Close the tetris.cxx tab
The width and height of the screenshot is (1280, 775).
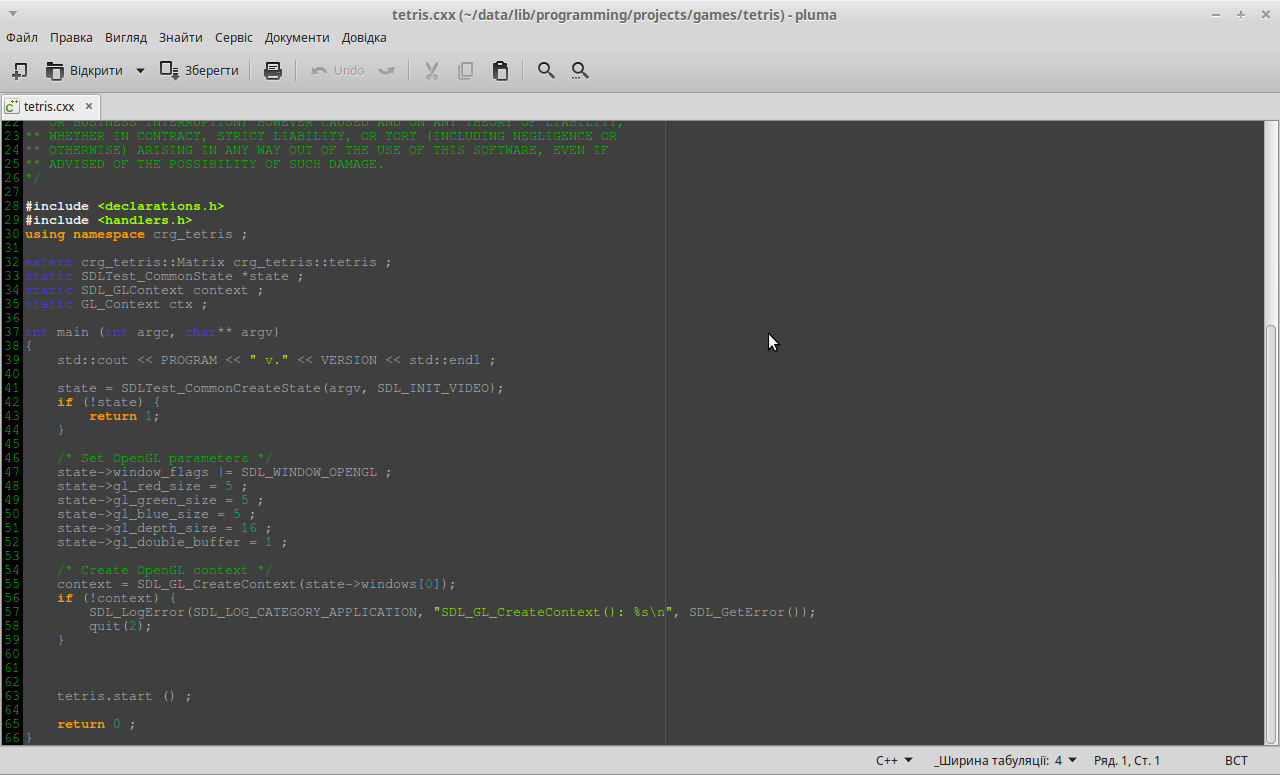(88, 106)
